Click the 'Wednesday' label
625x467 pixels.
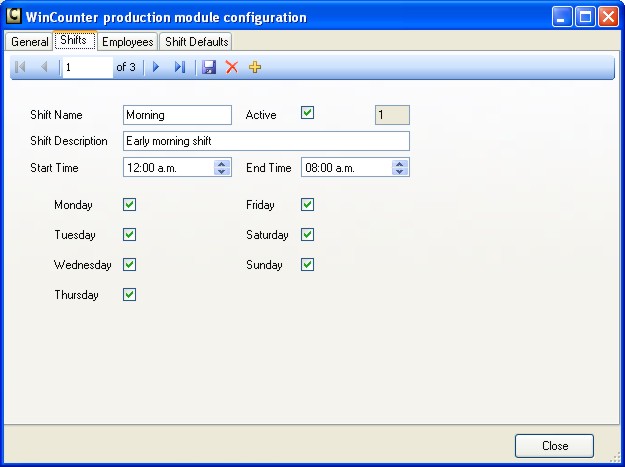tap(83, 265)
